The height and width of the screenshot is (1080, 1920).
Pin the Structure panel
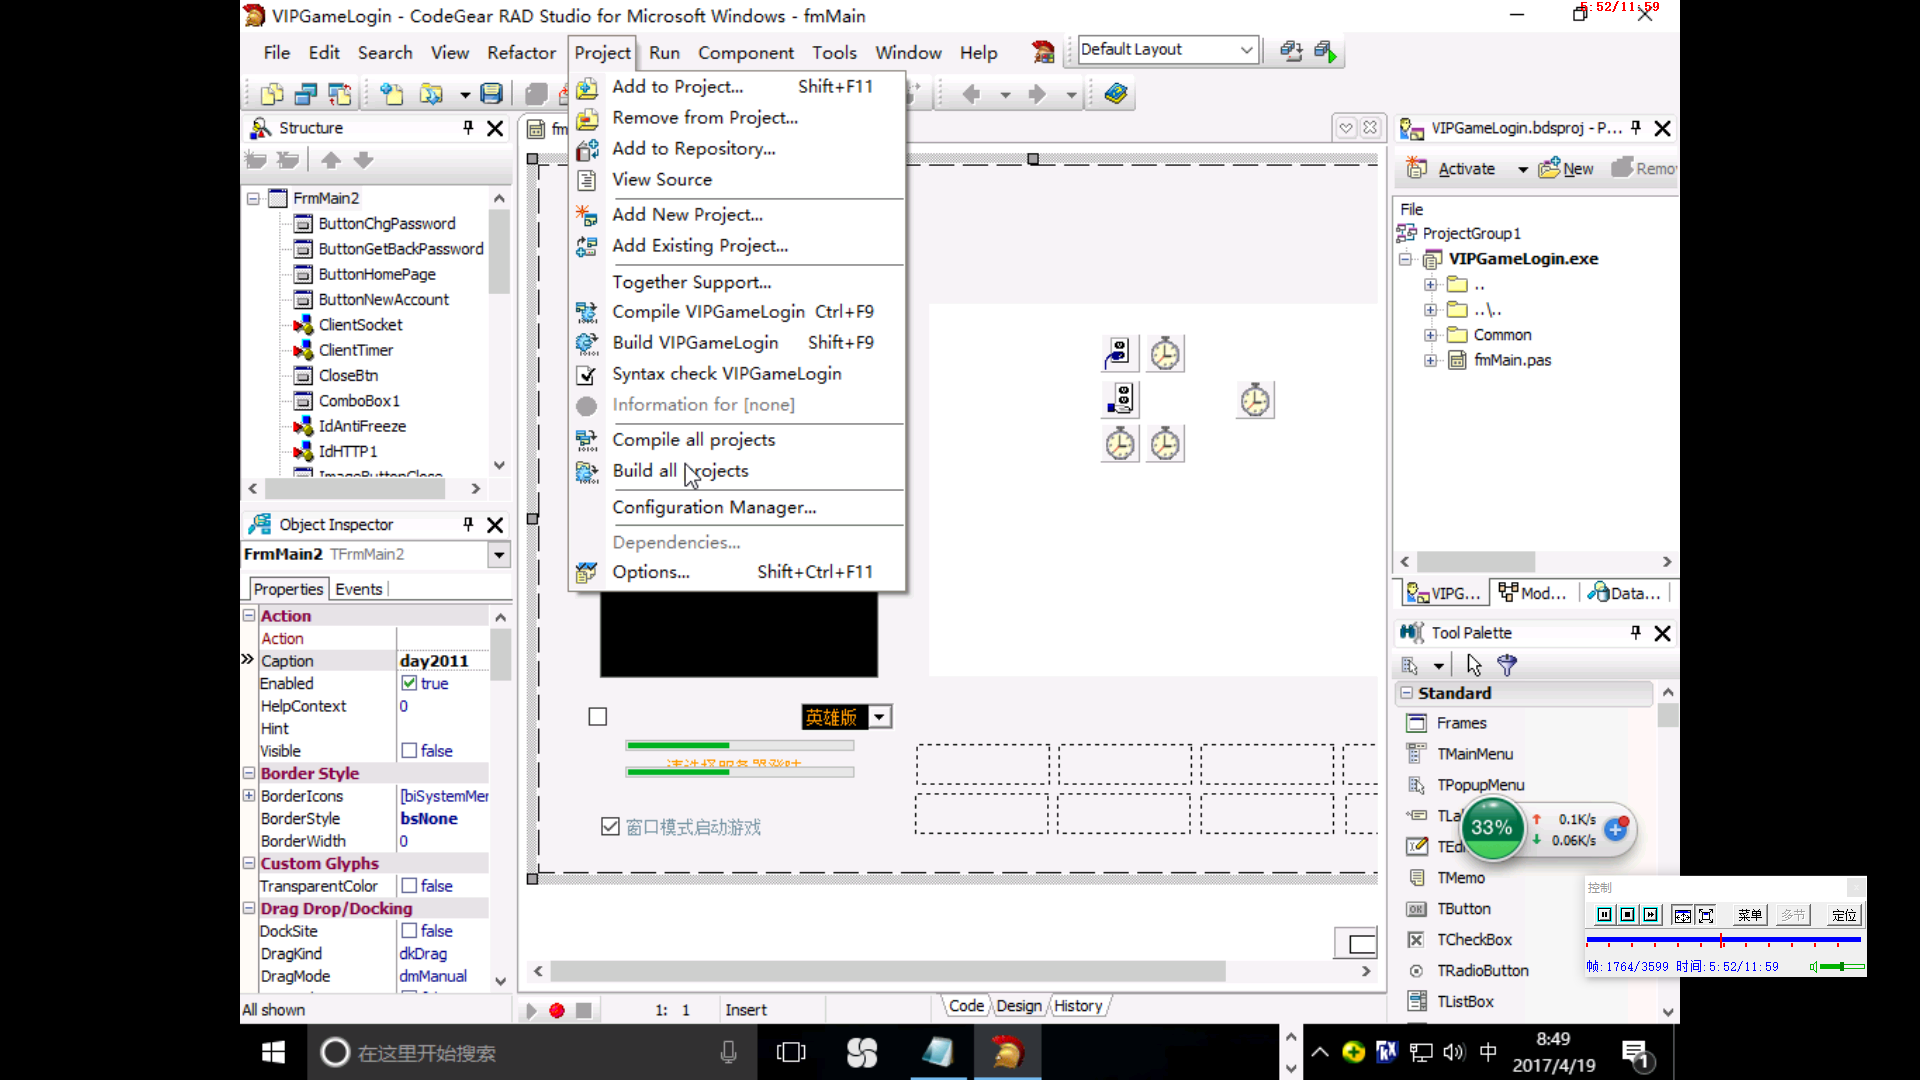[x=468, y=128]
